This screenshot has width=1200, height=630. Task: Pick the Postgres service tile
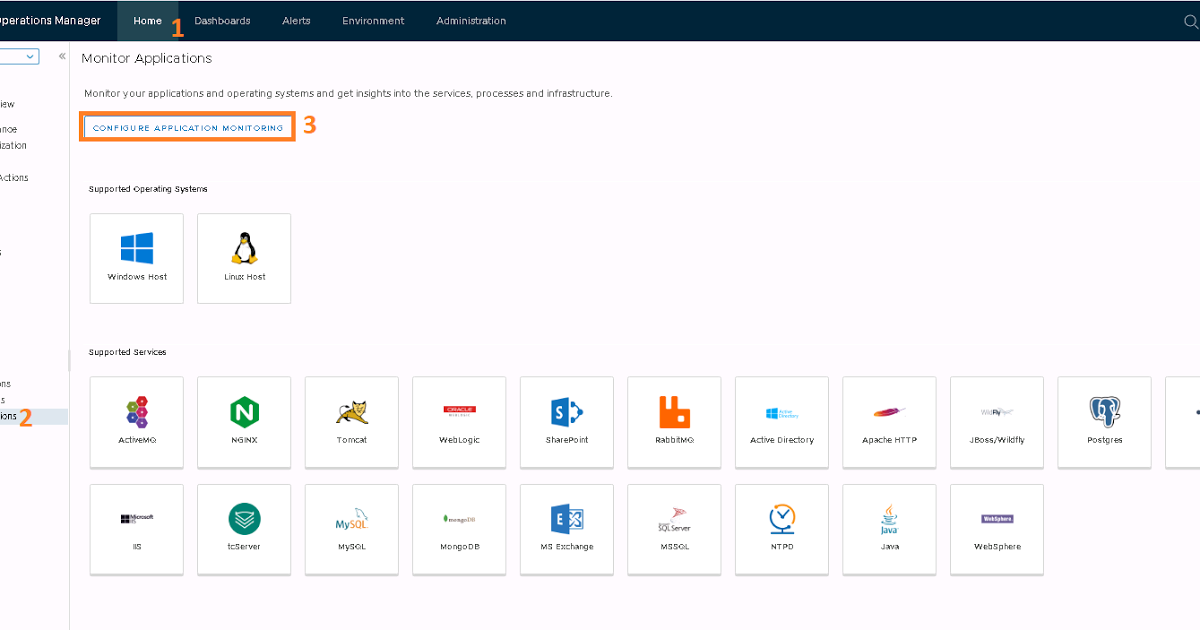tap(1104, 421)
